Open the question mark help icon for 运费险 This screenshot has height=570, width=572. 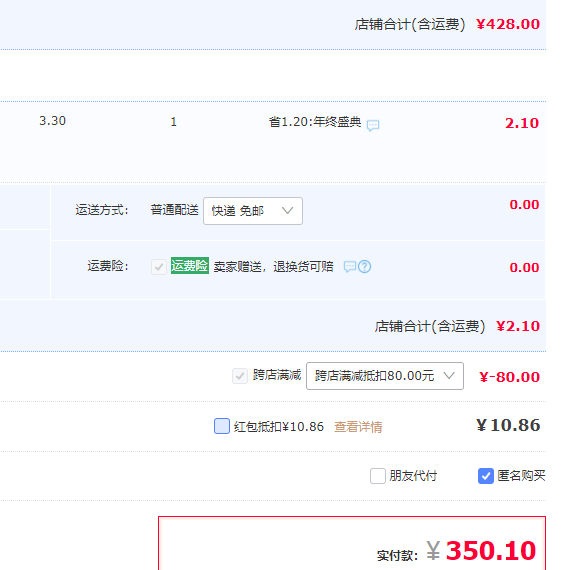pyautogui.click(x=364, y=267)
